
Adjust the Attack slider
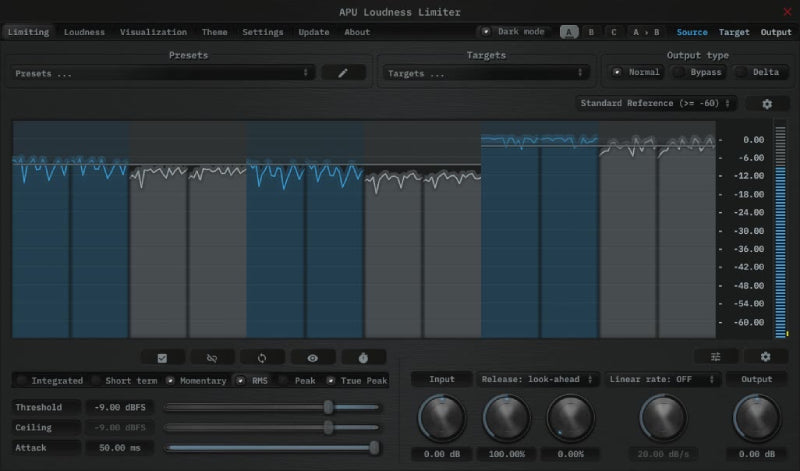click(272, 448)
